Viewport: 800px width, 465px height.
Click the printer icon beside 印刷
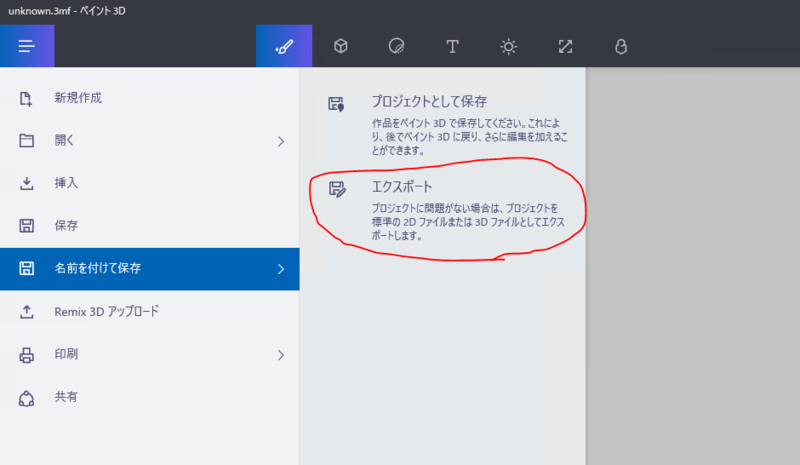[27, 355]
